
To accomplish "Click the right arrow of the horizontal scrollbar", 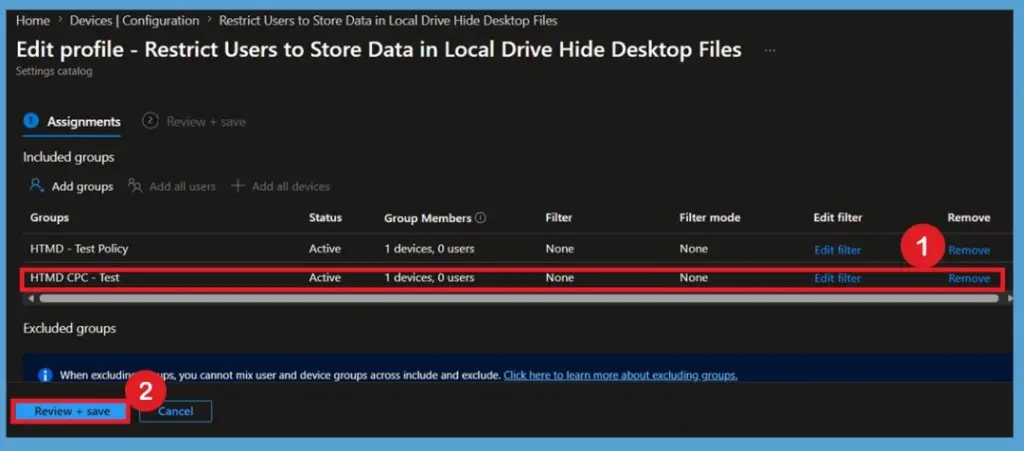I will pos(1010,298).
